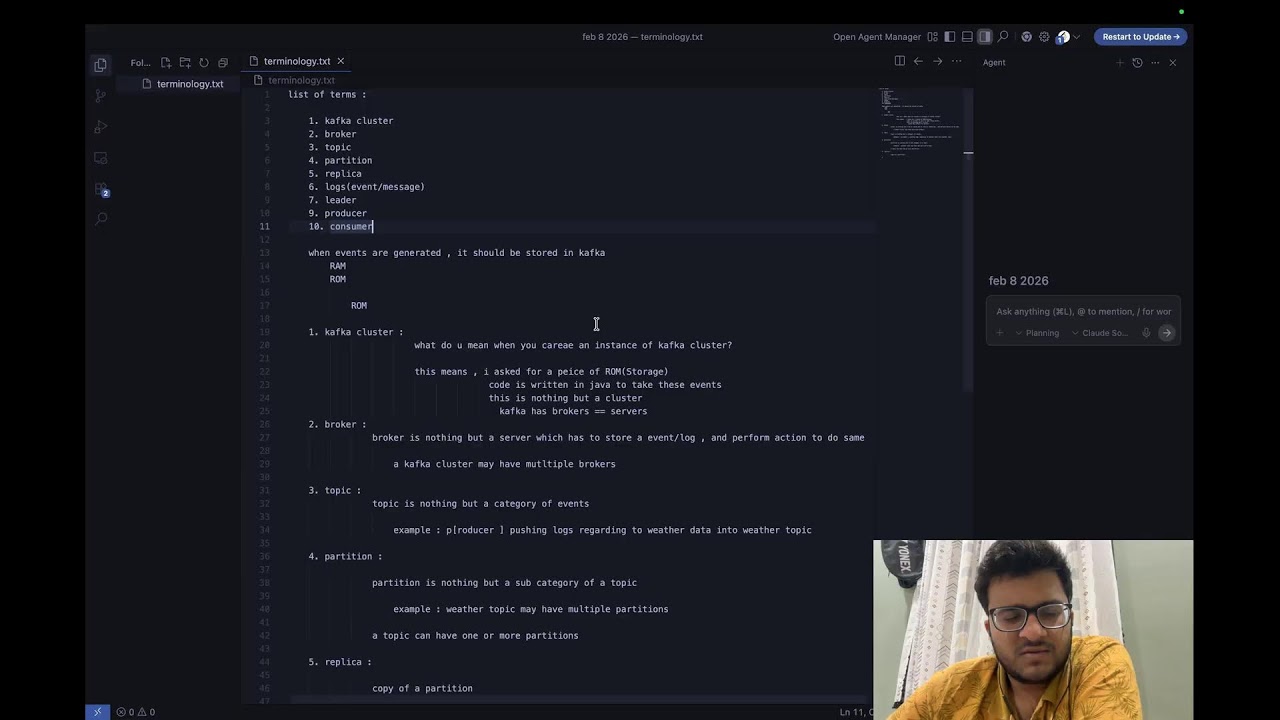Select the Agent panel tab
Viewport: 1280px width, 720px height.
pyautogui.click(x=994, y=62)
